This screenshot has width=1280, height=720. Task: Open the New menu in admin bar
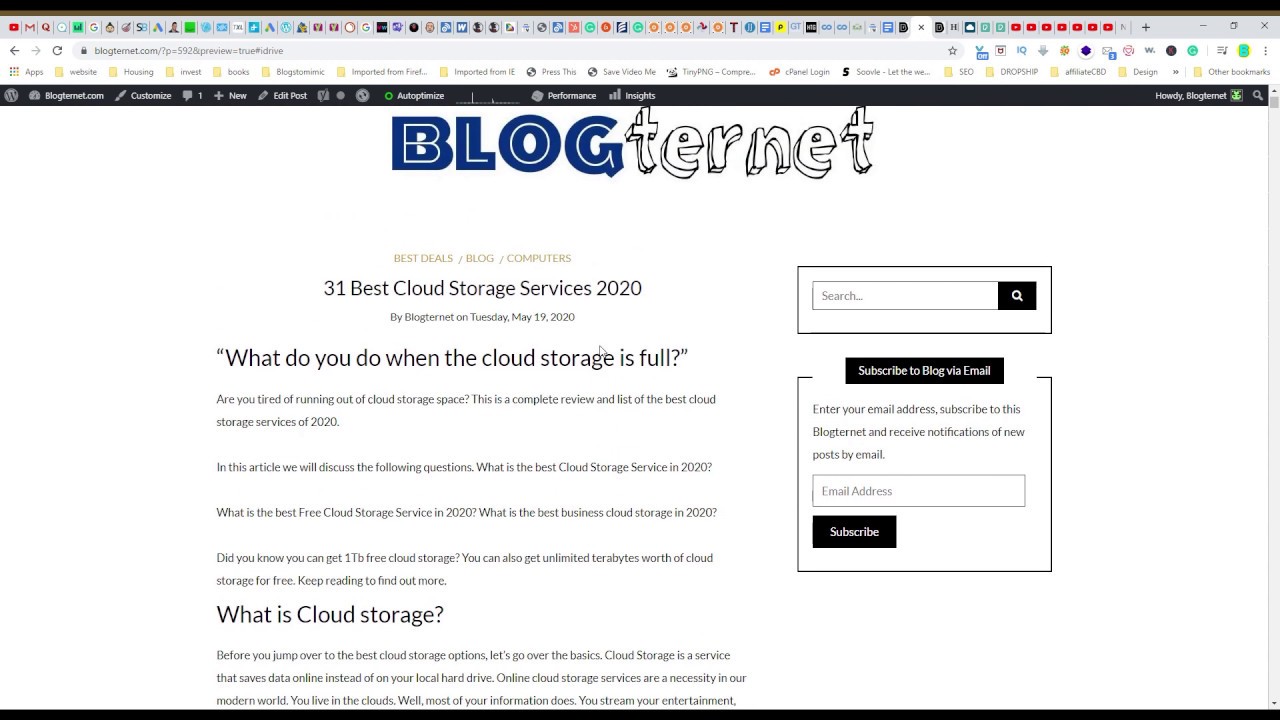coord(229,96)
